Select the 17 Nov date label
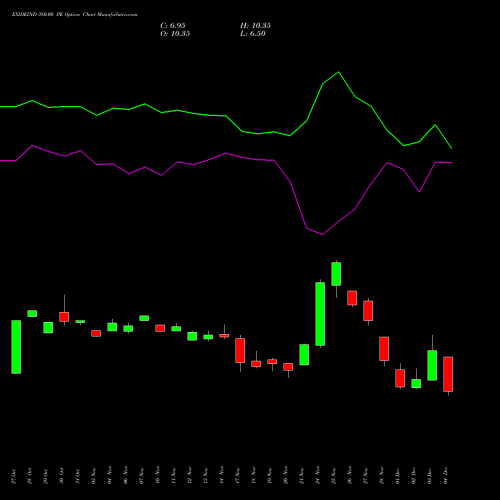Screen dimensions: 500x500 (x=237, y=476)
